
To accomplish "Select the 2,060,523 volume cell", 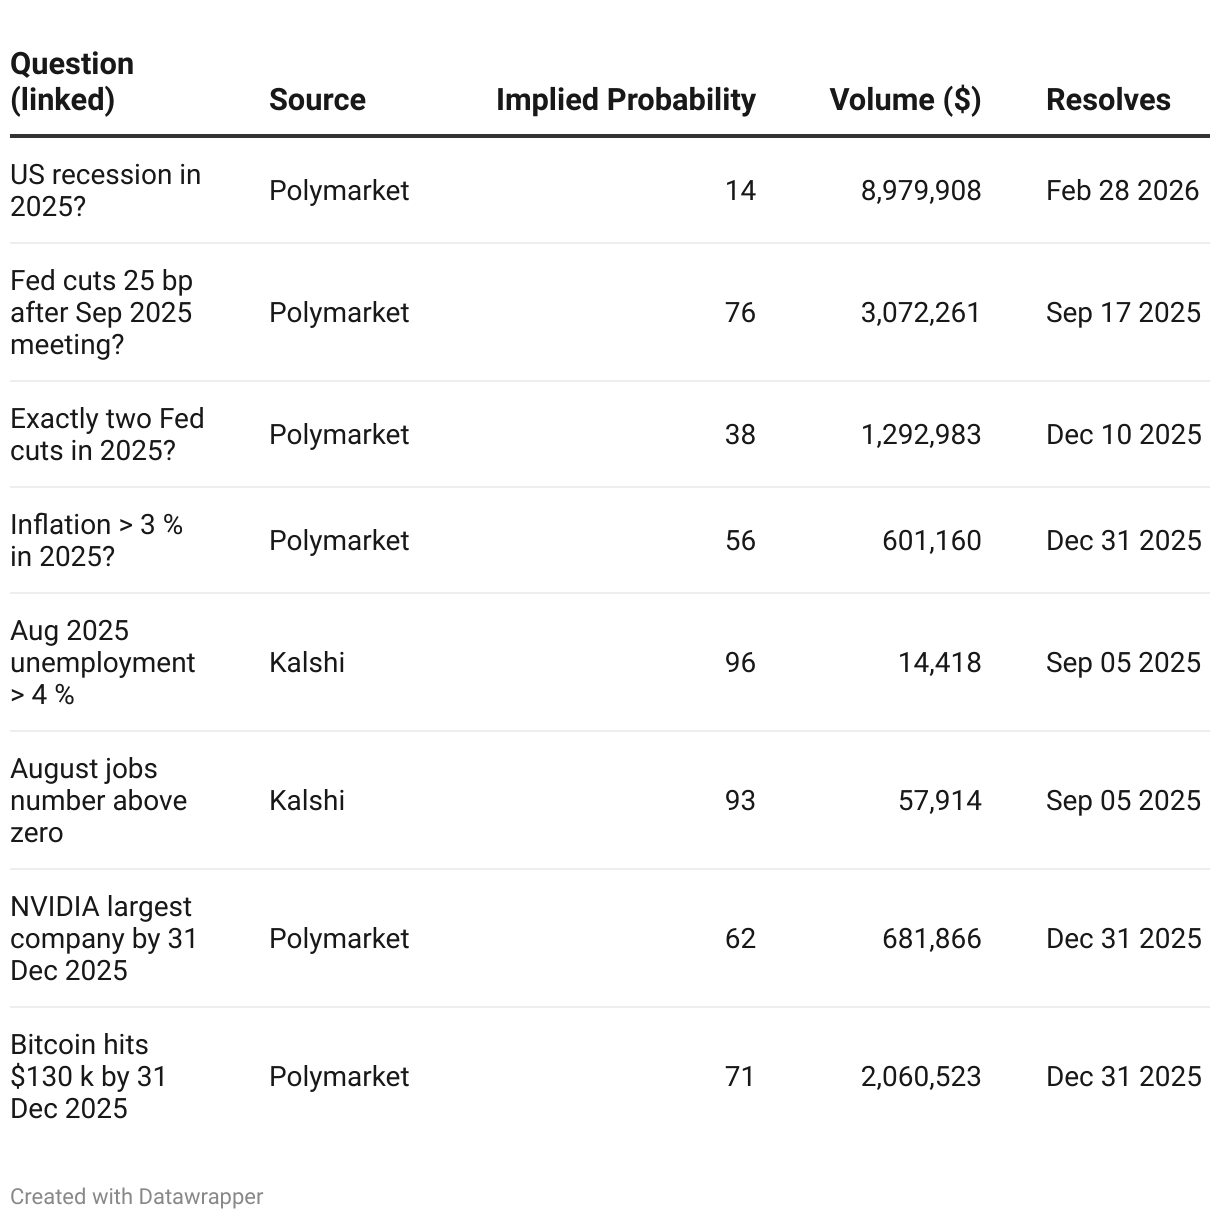I will tap(921, 1076).
